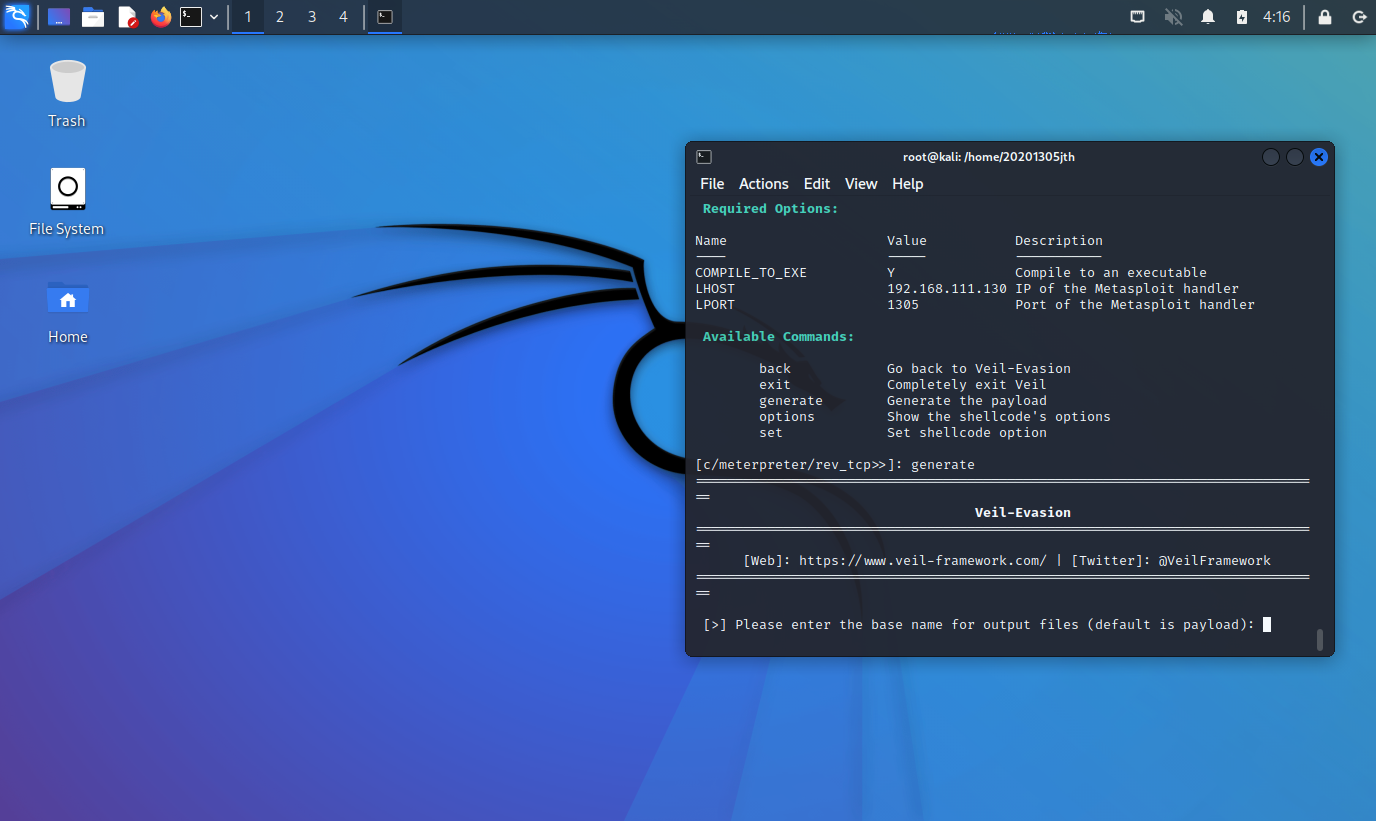Click the base name prompt cursor
This screenshot has height=821, width=1376.
tap(1267, 625)
